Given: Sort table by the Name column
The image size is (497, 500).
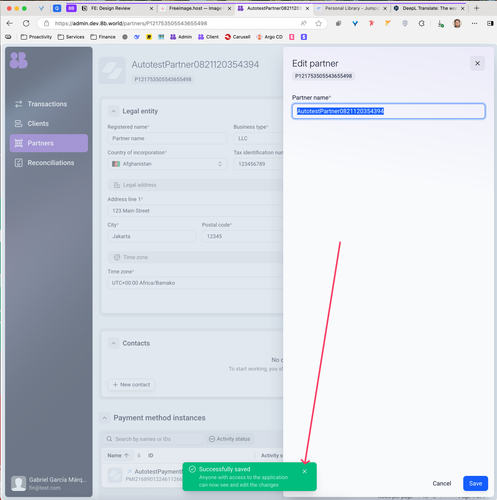Looking at the screenshot, I should point(118,455).
